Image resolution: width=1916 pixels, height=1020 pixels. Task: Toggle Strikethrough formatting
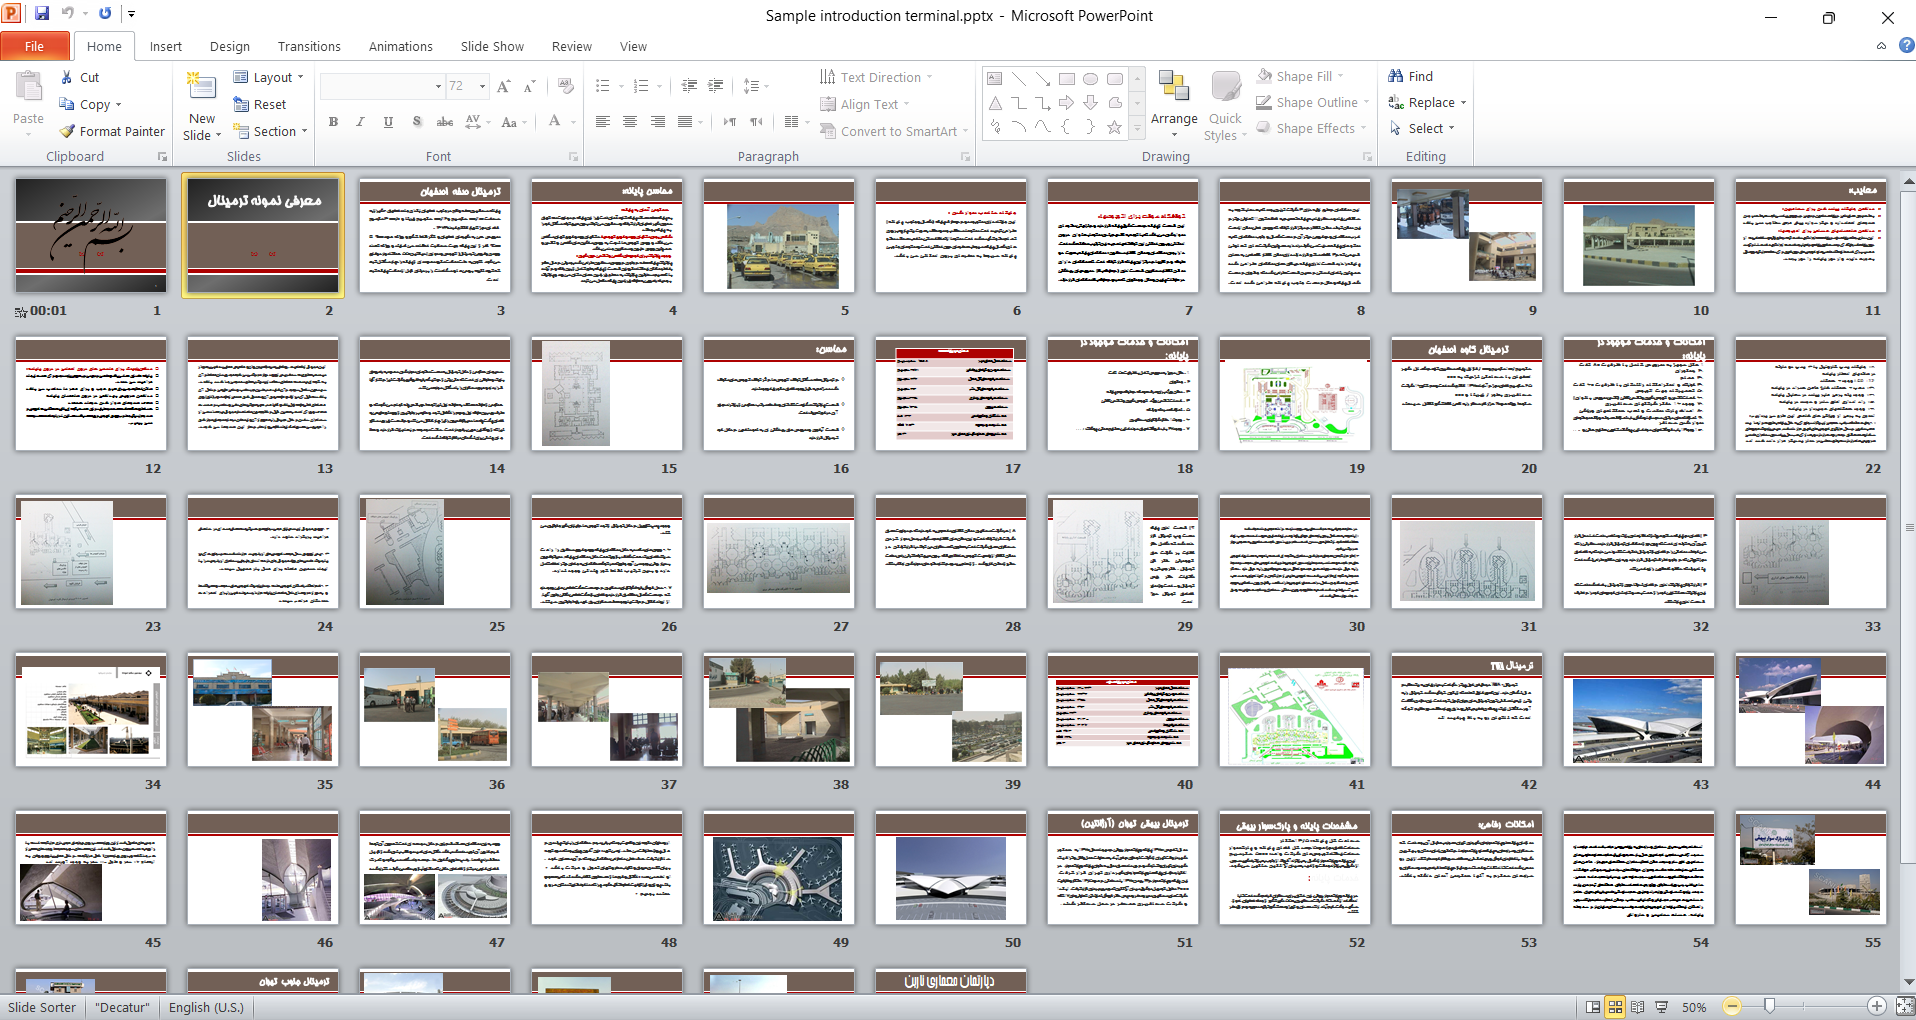coord(445,122)
